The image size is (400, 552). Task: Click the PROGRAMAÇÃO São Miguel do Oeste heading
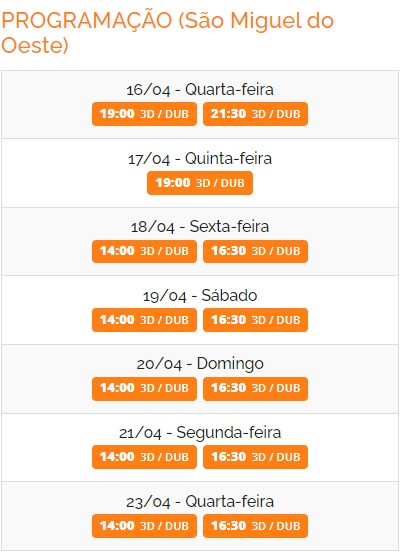[x=168, y=32]
